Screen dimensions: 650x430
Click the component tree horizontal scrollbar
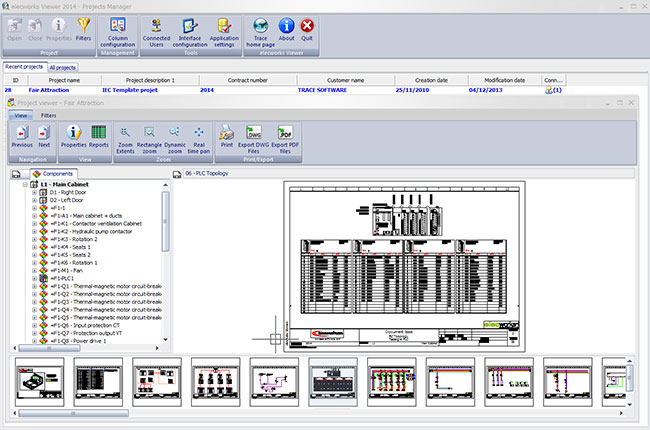click(49, 348)
